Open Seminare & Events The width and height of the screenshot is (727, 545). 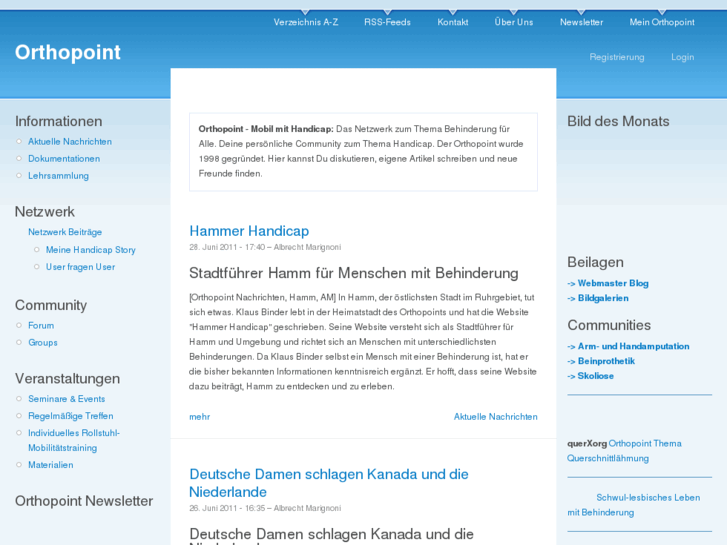[66, 399]
